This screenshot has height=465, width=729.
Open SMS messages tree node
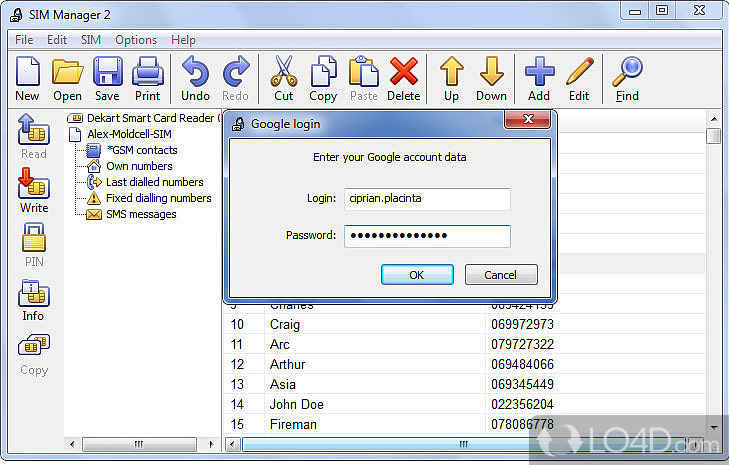pyautogui.click(x=140, y=214)
